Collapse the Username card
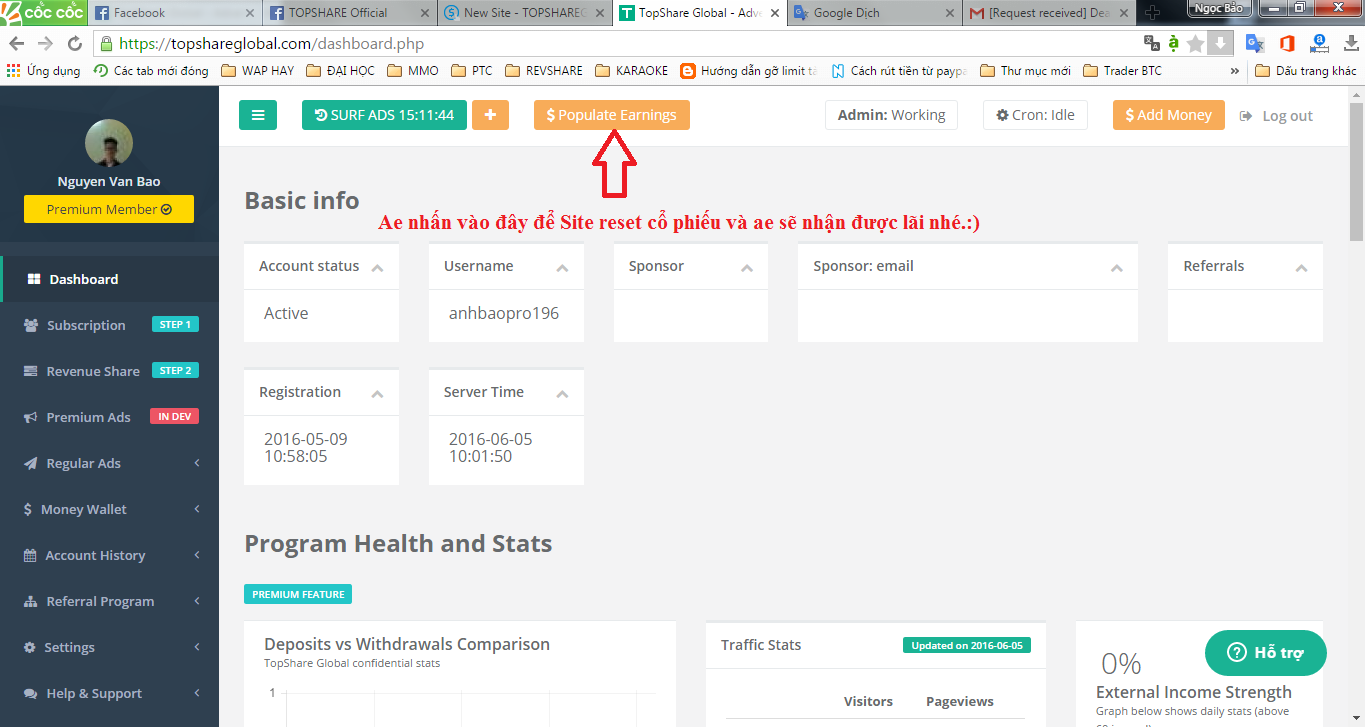 [562, 267]
